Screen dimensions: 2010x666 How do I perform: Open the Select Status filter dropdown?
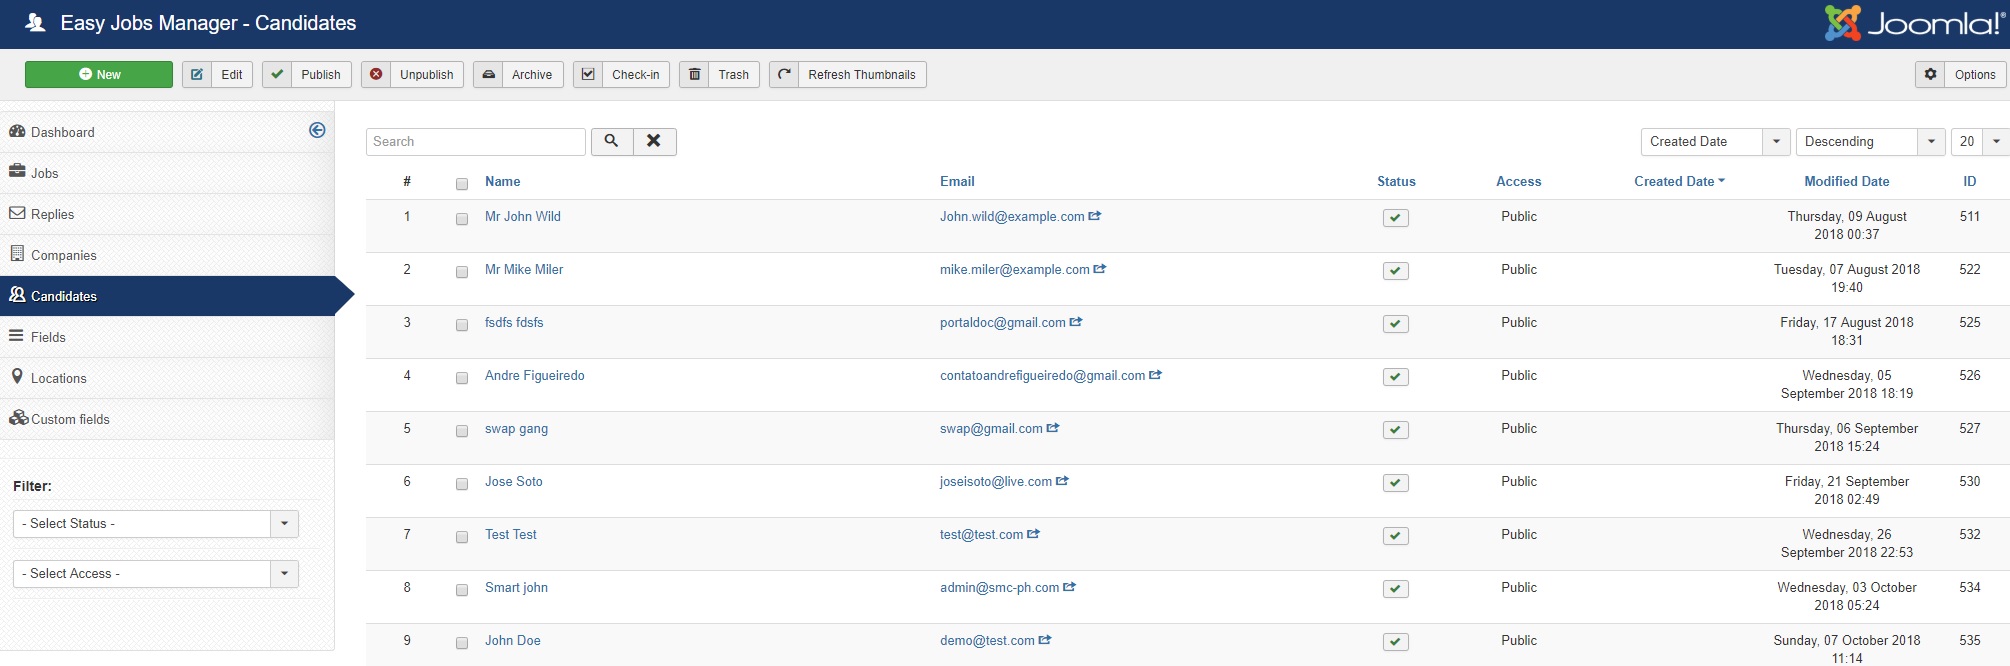(x=156, y=524)
